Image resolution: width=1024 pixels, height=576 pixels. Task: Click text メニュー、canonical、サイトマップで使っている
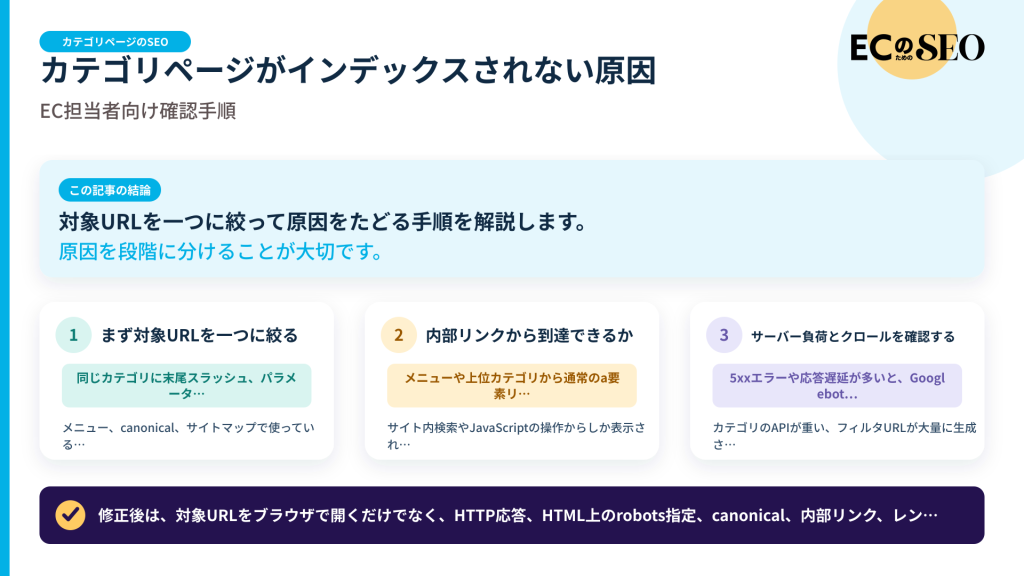coord(188,436)
